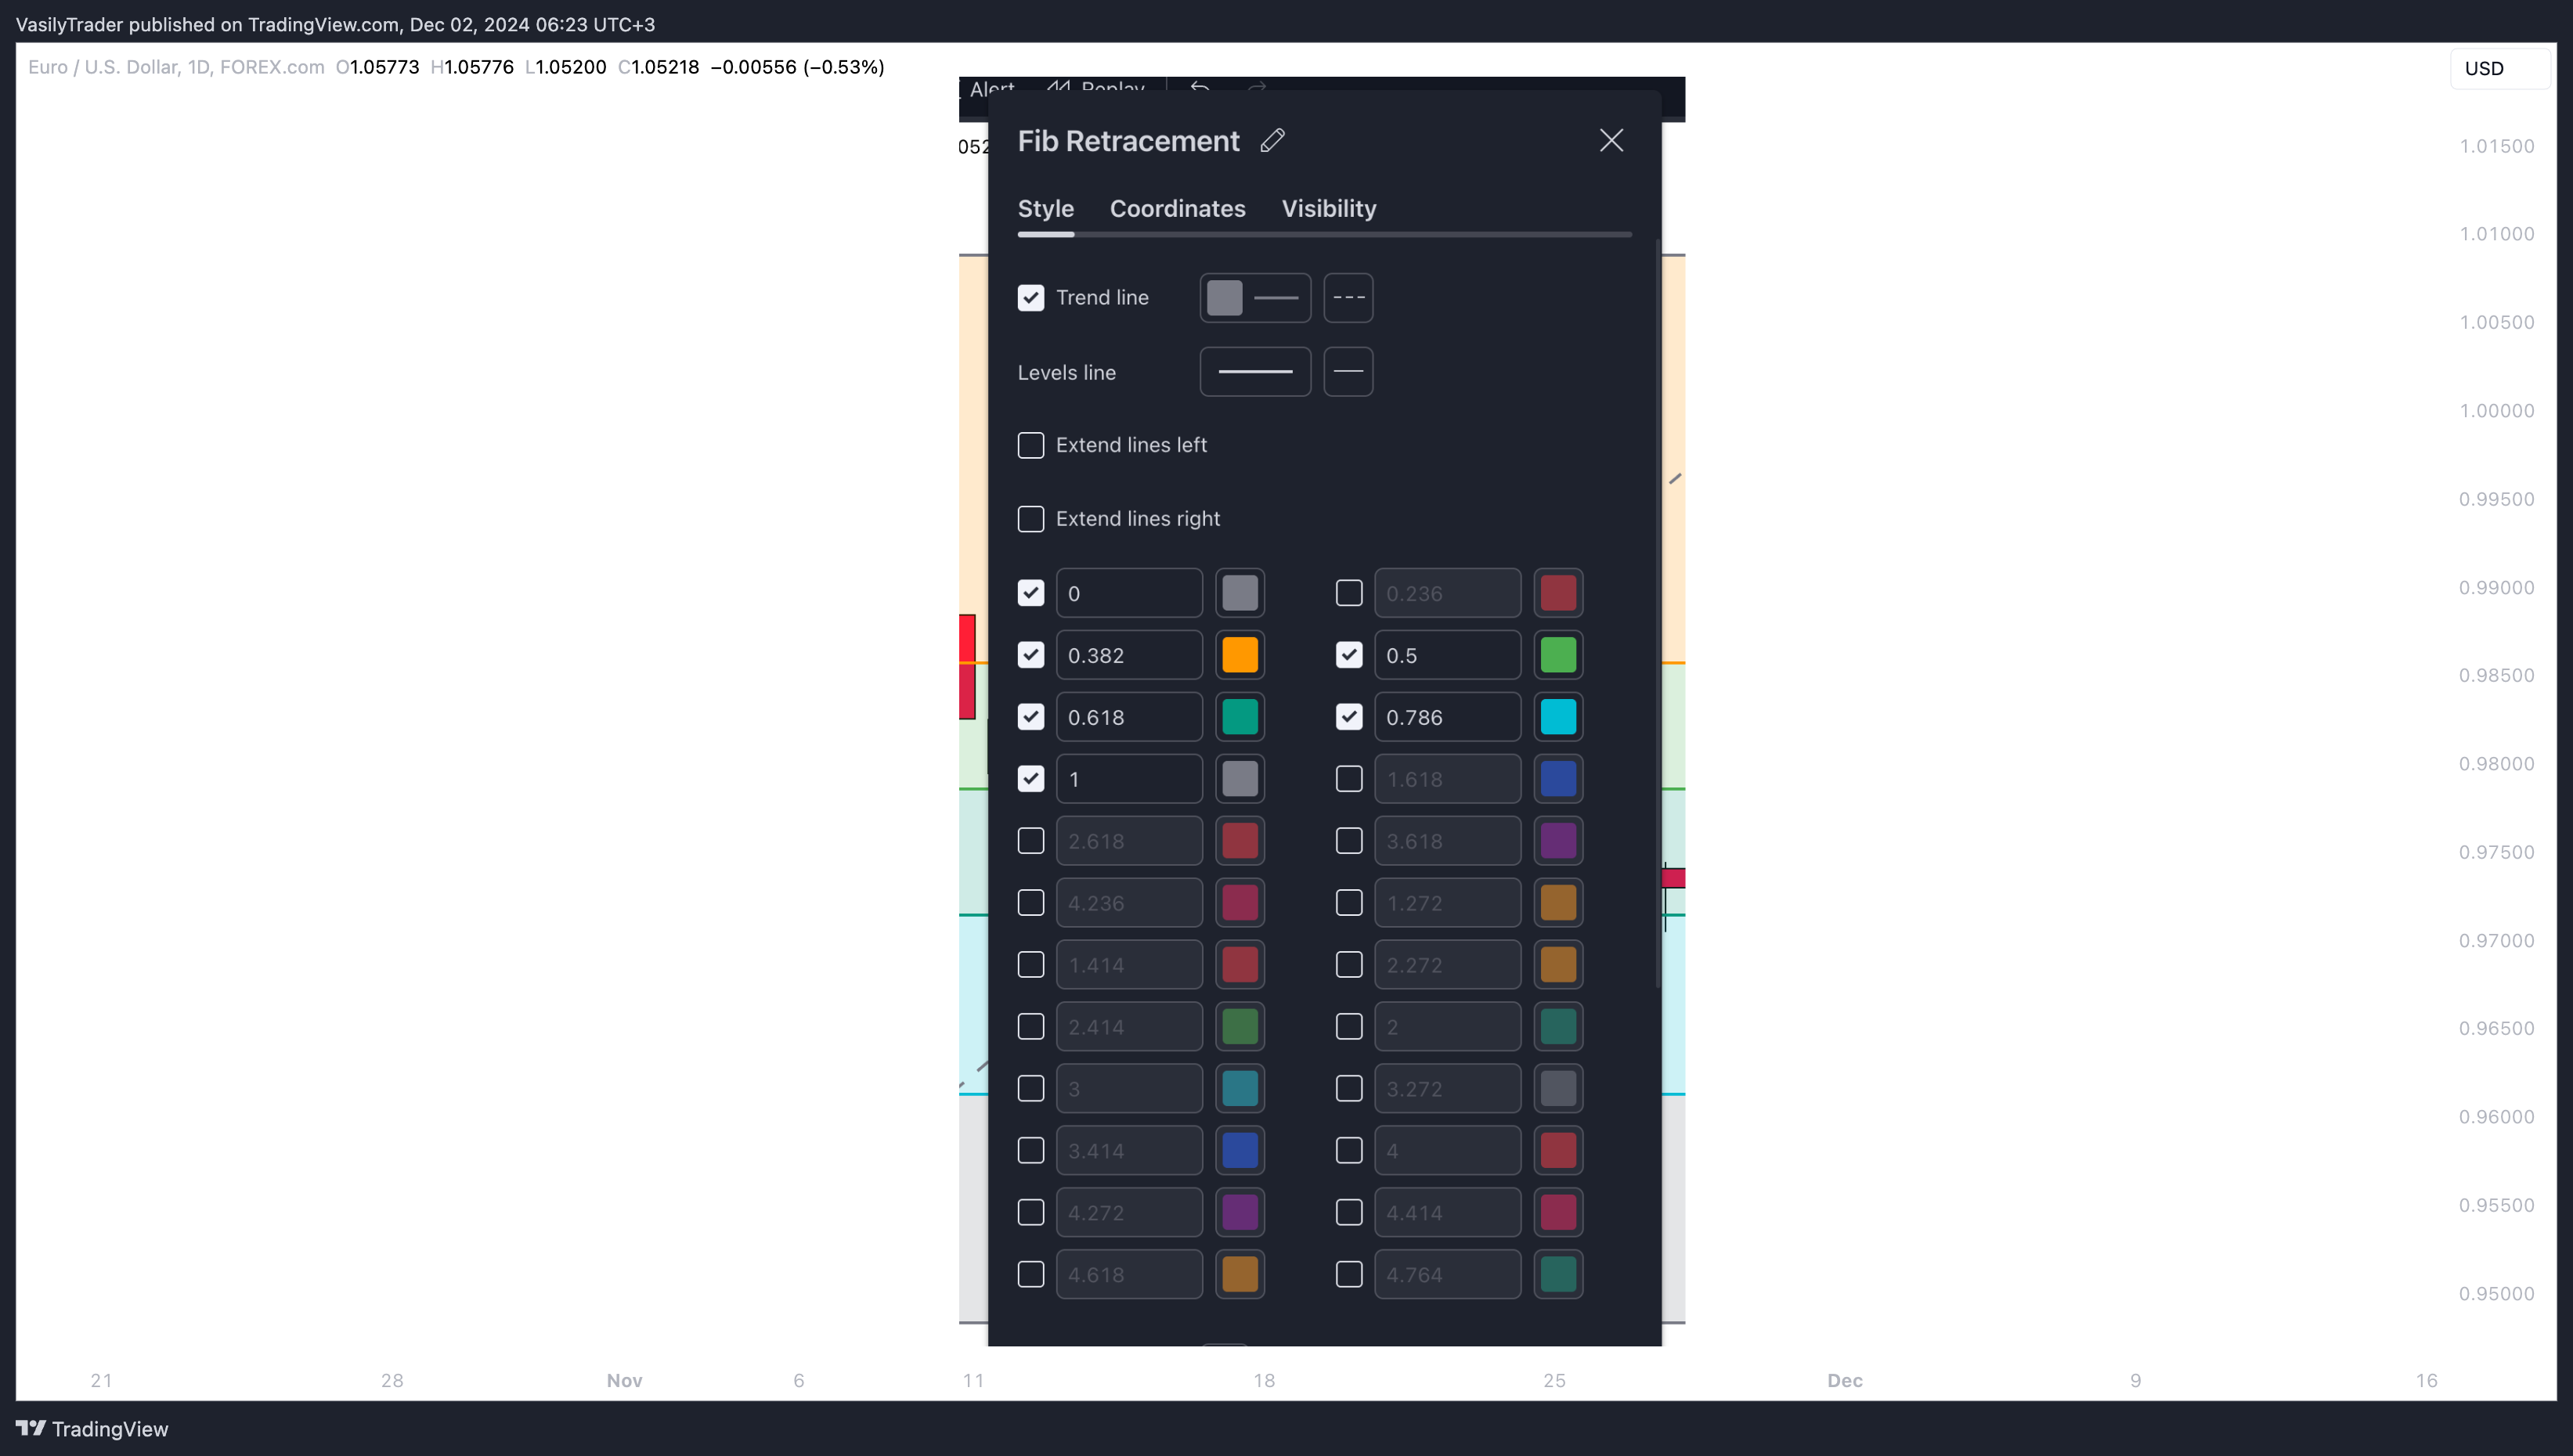The height and width of the screenshot is (1456, 2573).
Task: Enable the 4.764 level checkbox
Action: (x=1348, y=1274)
